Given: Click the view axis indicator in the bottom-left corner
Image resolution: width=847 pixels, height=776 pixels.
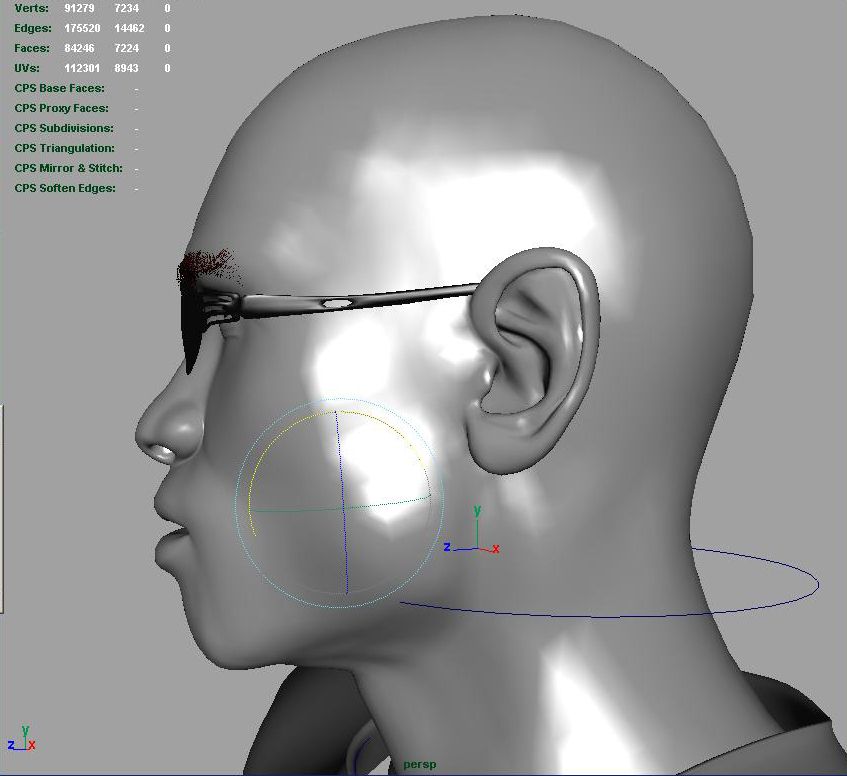Looking at the screenshot, I should pos(22,740).
